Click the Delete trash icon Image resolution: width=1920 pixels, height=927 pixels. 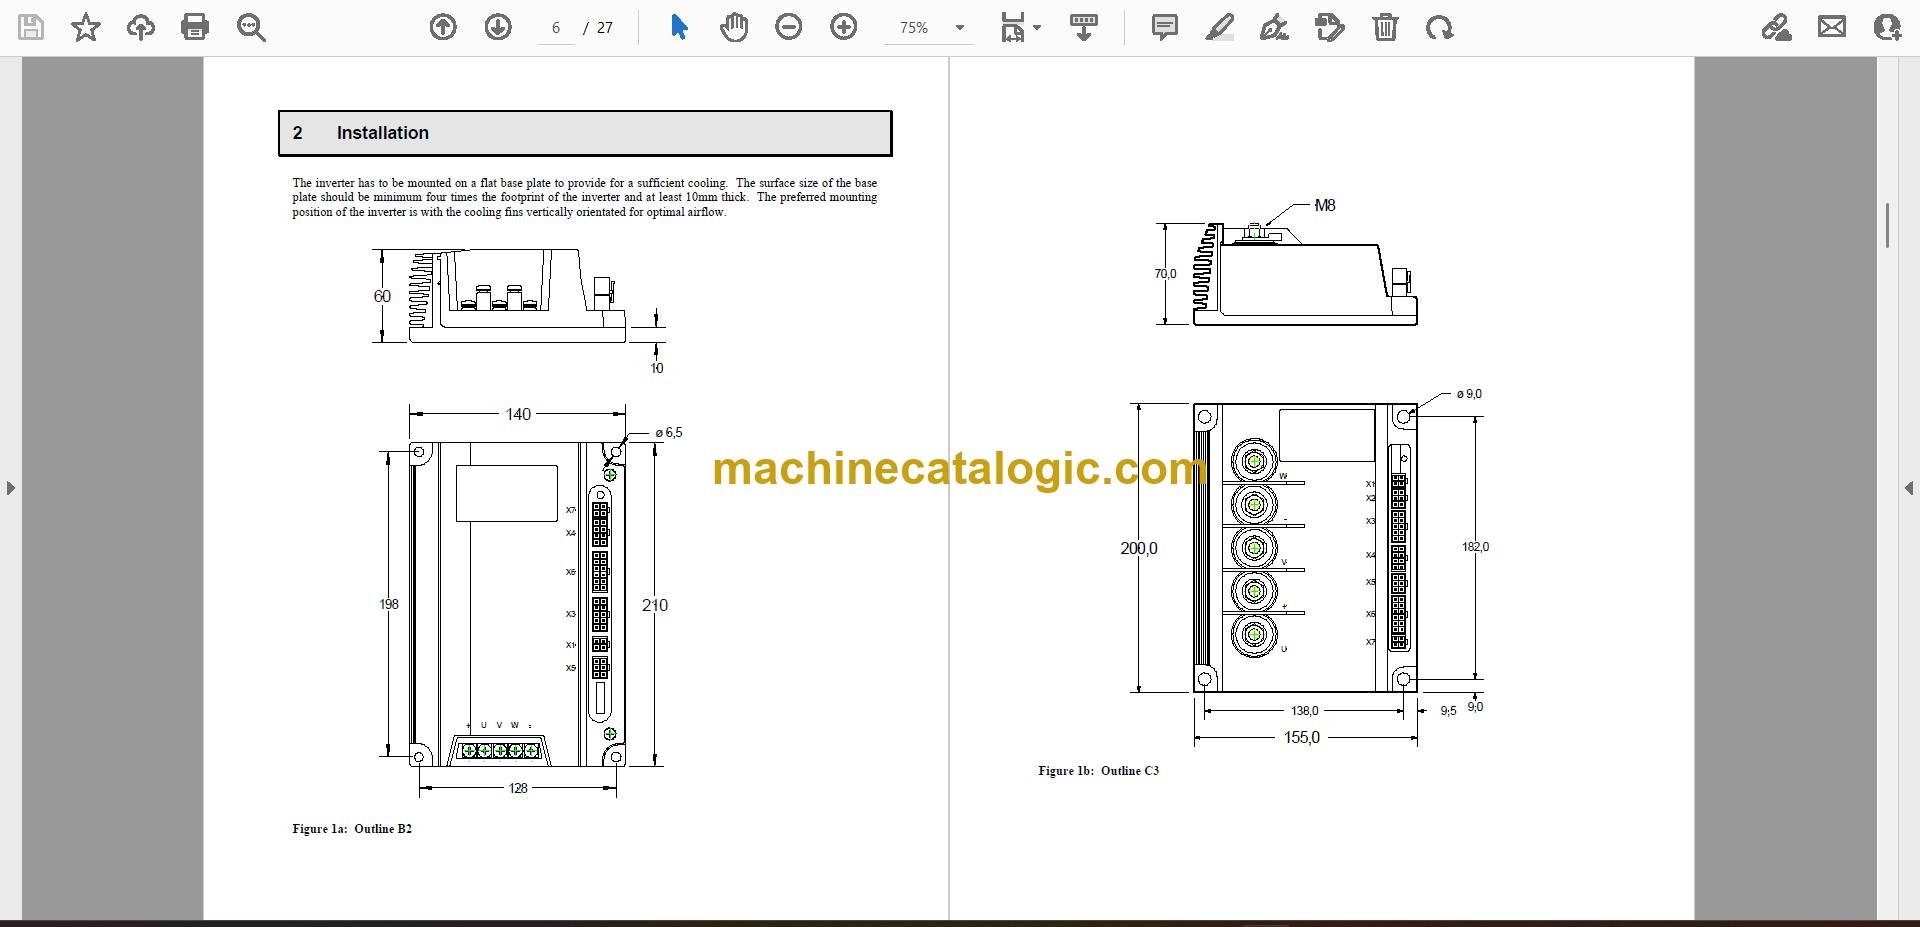tap(1385, 27)
